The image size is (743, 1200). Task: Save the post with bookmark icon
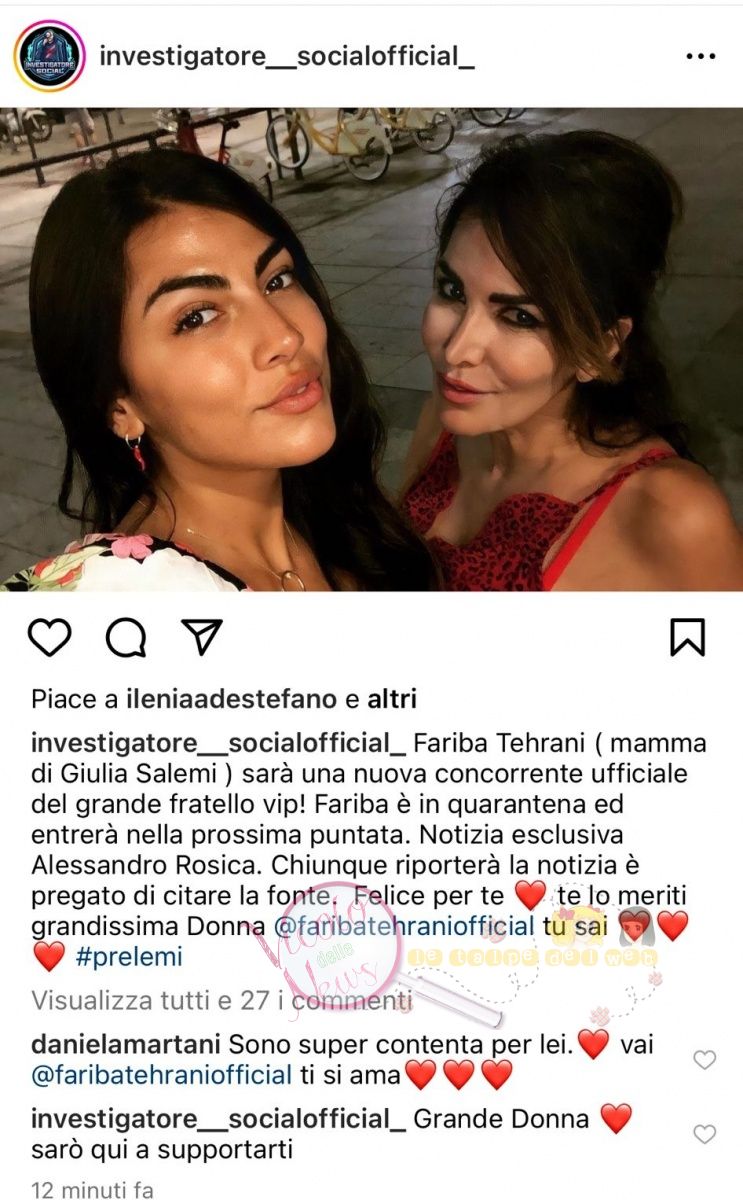click(688, 637)
